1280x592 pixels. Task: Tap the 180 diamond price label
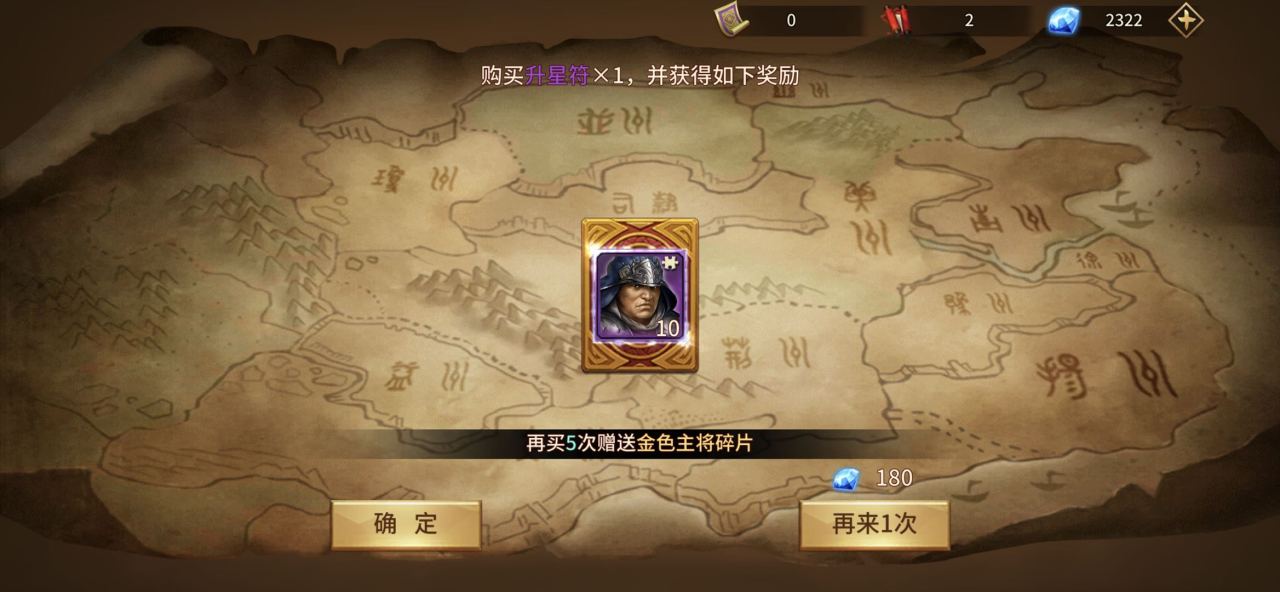[894, 478]
